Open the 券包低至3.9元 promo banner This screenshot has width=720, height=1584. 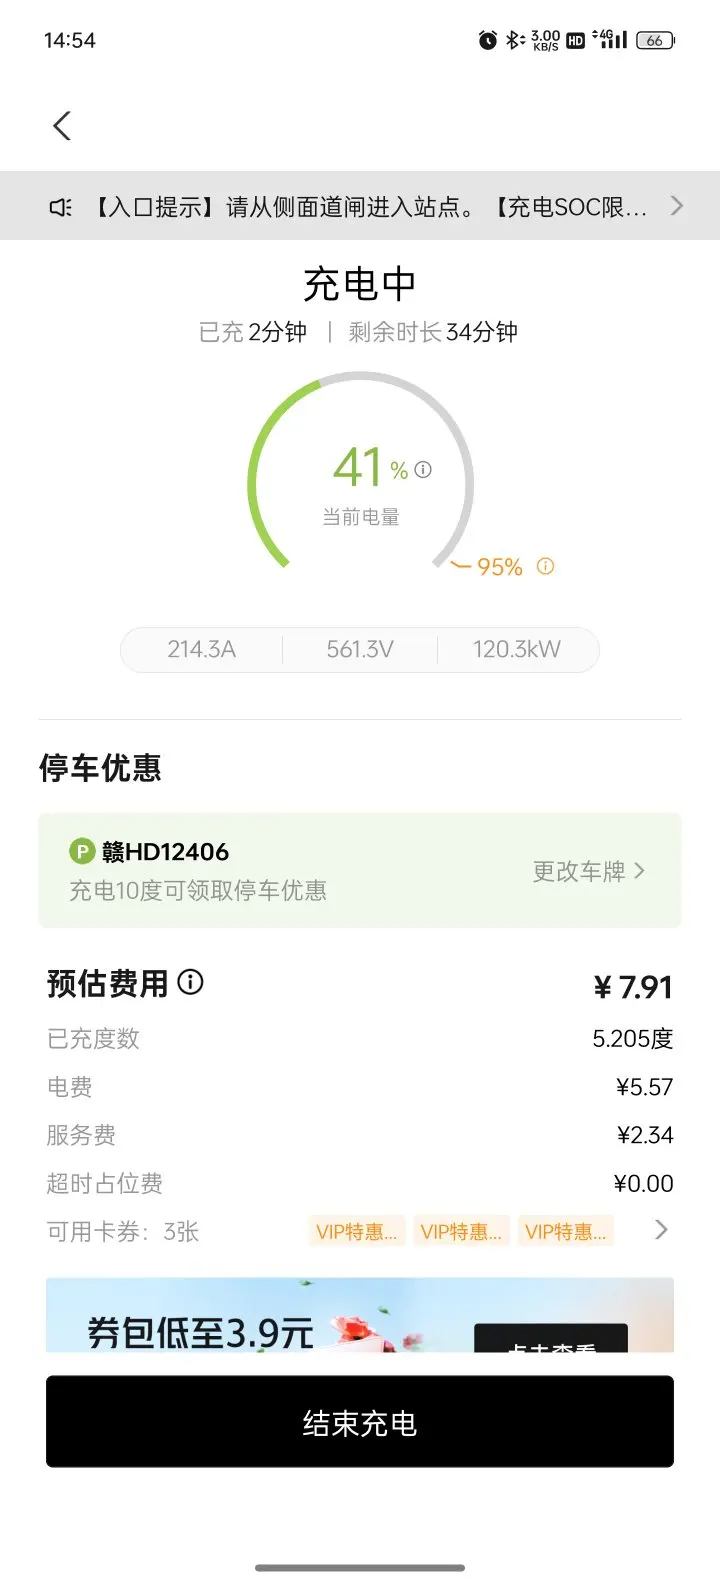pyautogui.click(x=360, y=1315)
